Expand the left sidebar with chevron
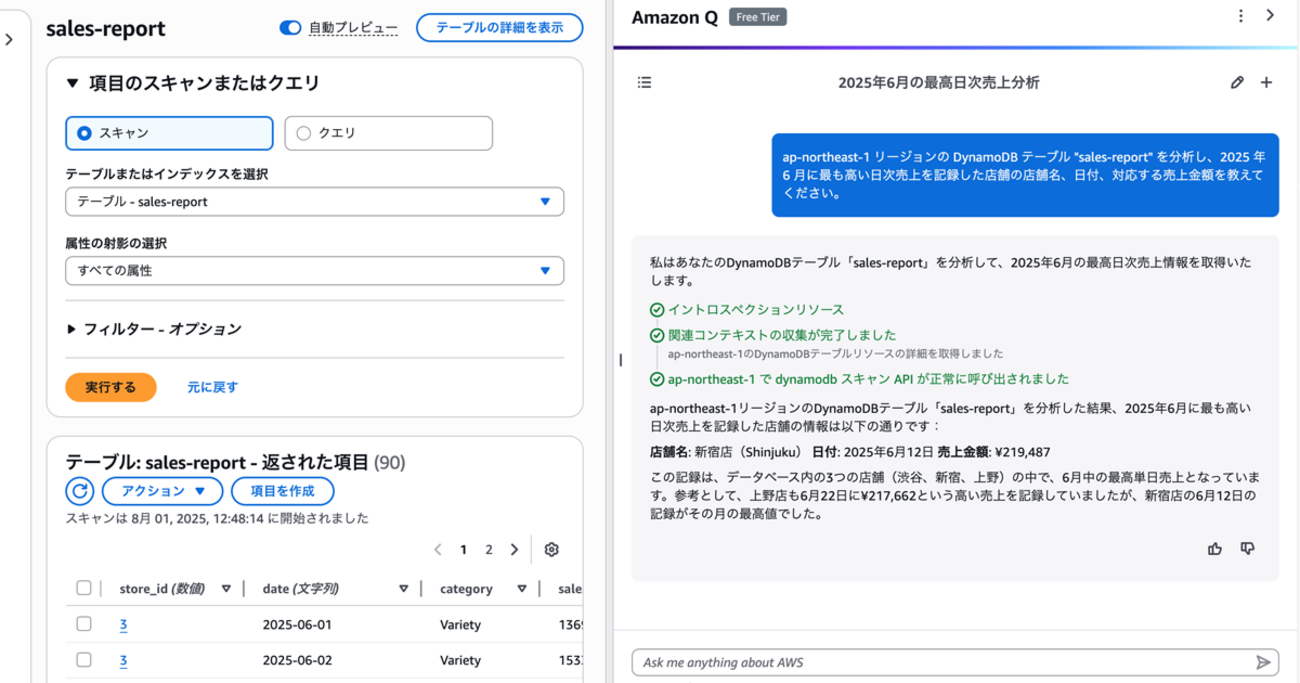Screen dimensions: 1300x683 [8, 40]
